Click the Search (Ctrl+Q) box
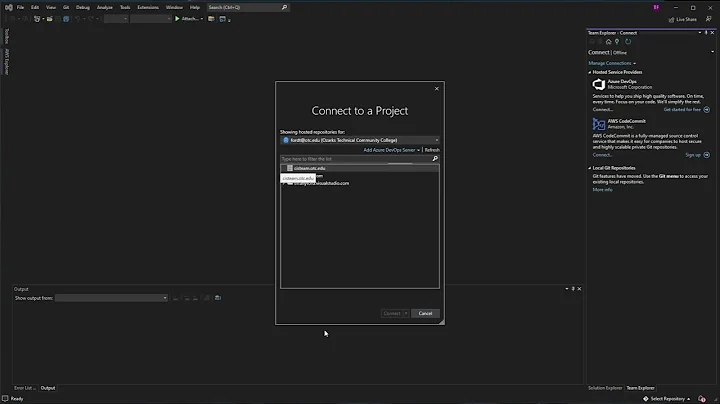 247,7
